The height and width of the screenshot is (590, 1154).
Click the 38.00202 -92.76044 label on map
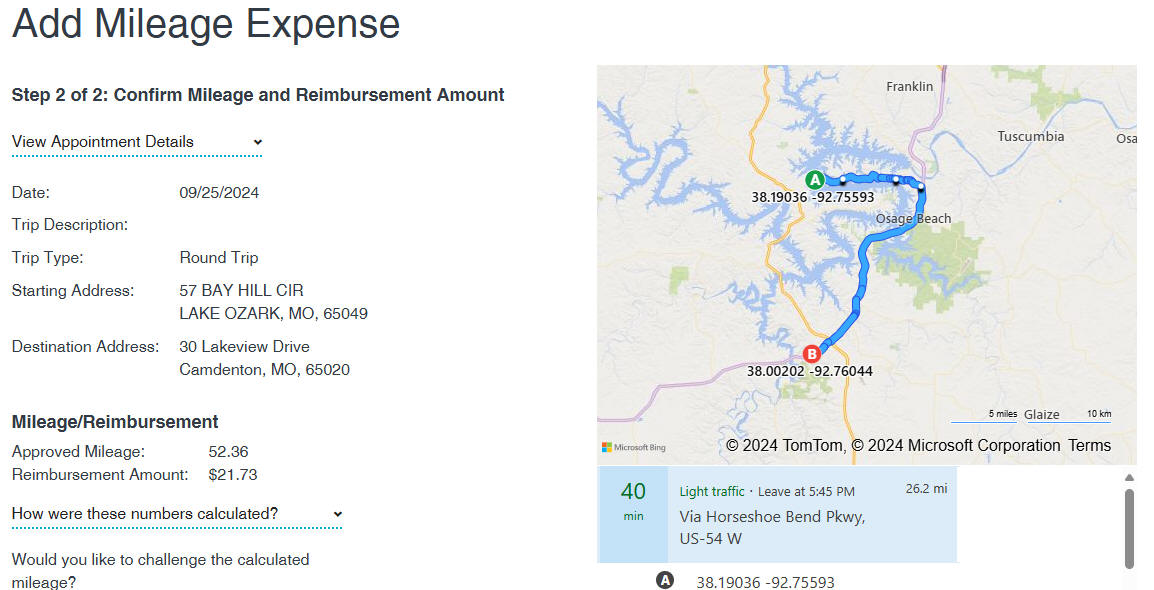pyautogui.click(x=810, y=372)
